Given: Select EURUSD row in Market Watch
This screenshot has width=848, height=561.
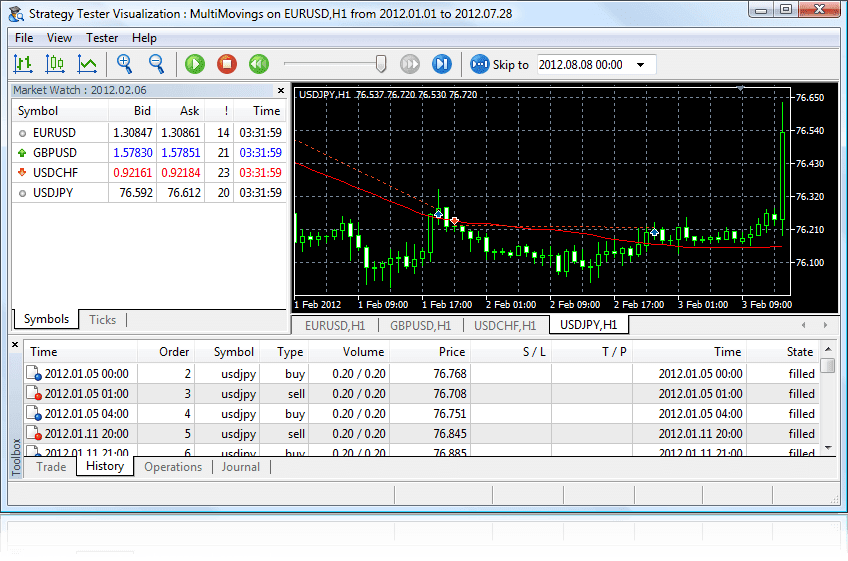Looking at the screenshot, I should (149, 133).
